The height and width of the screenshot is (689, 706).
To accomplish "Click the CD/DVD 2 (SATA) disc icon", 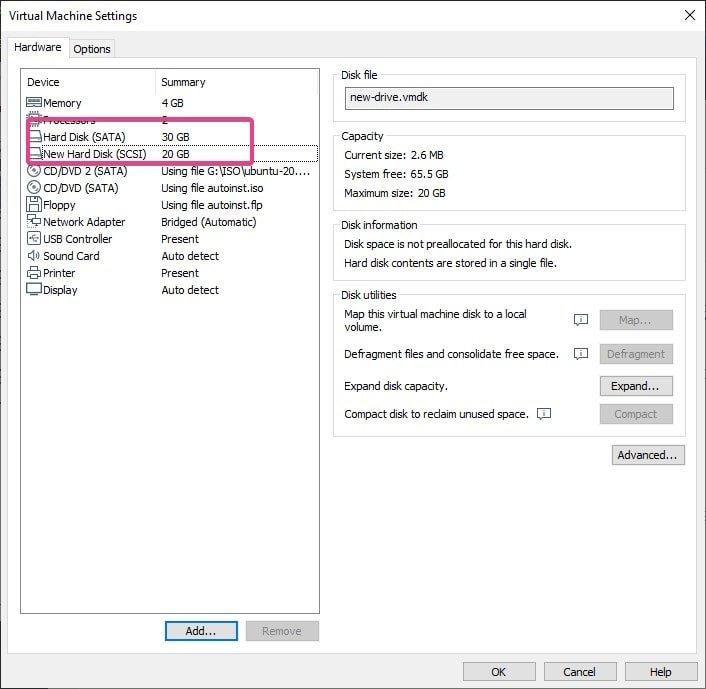I will pyautogui.click(x=34, y=171).
